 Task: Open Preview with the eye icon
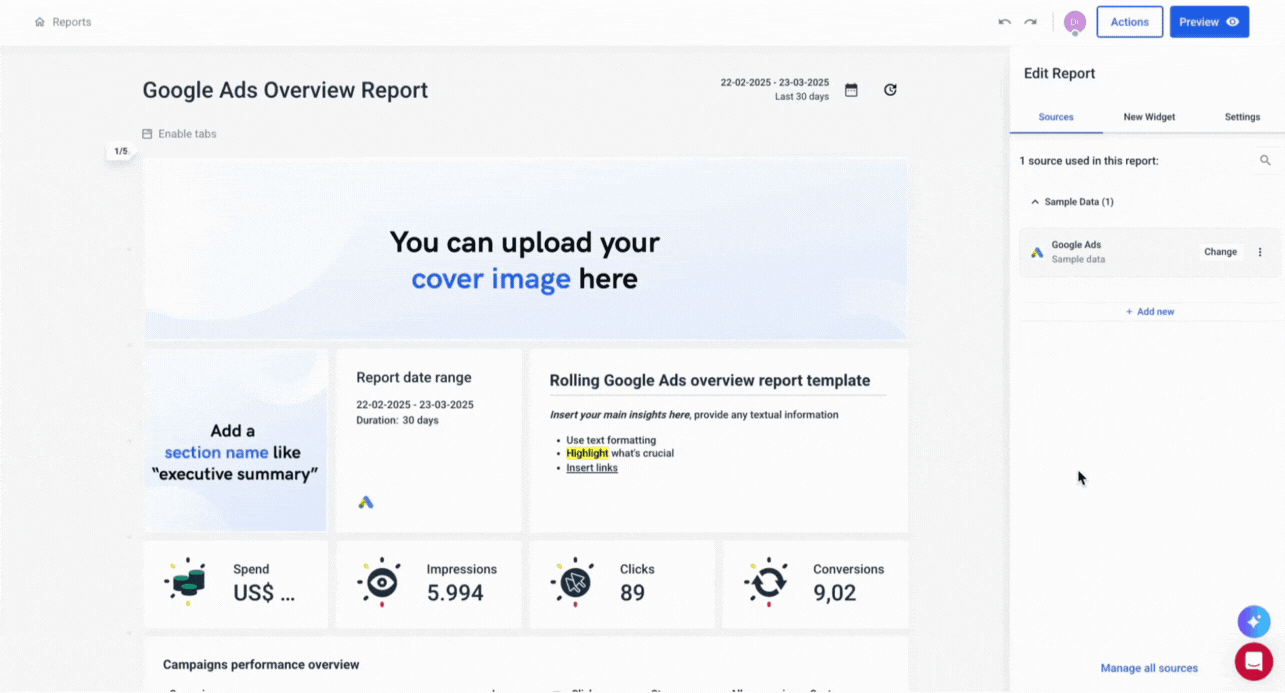(x=1209, y=22)
